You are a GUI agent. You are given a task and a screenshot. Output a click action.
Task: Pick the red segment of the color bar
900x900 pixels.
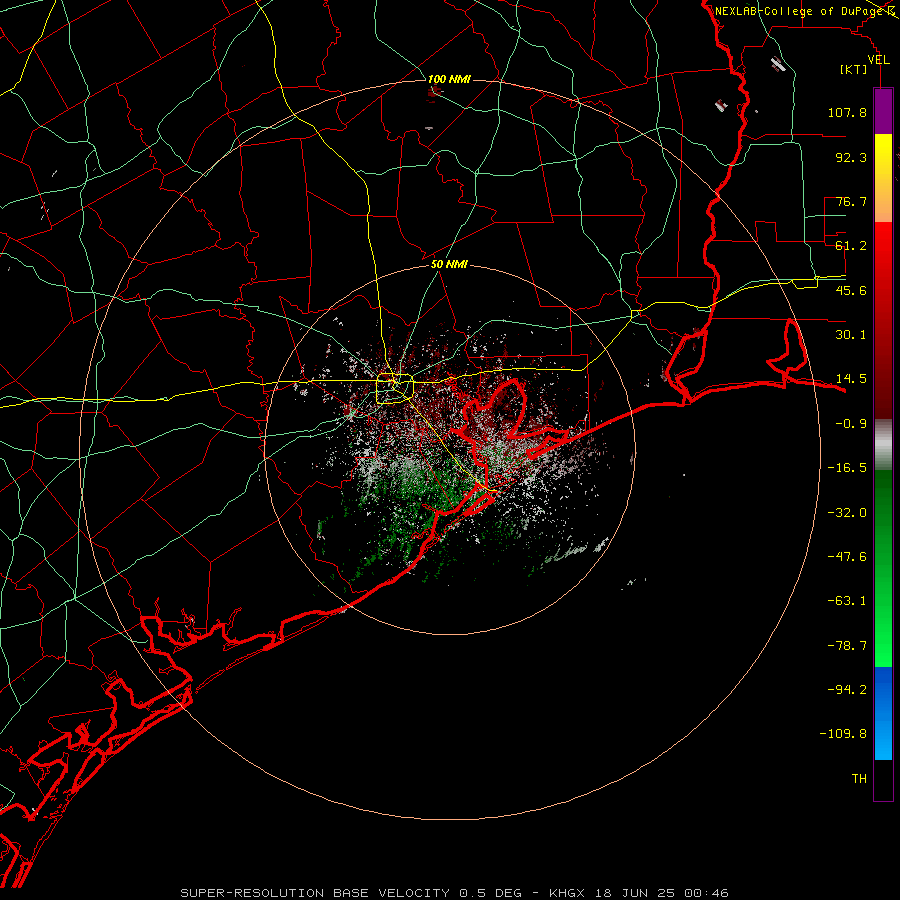(x=883, y=320)
